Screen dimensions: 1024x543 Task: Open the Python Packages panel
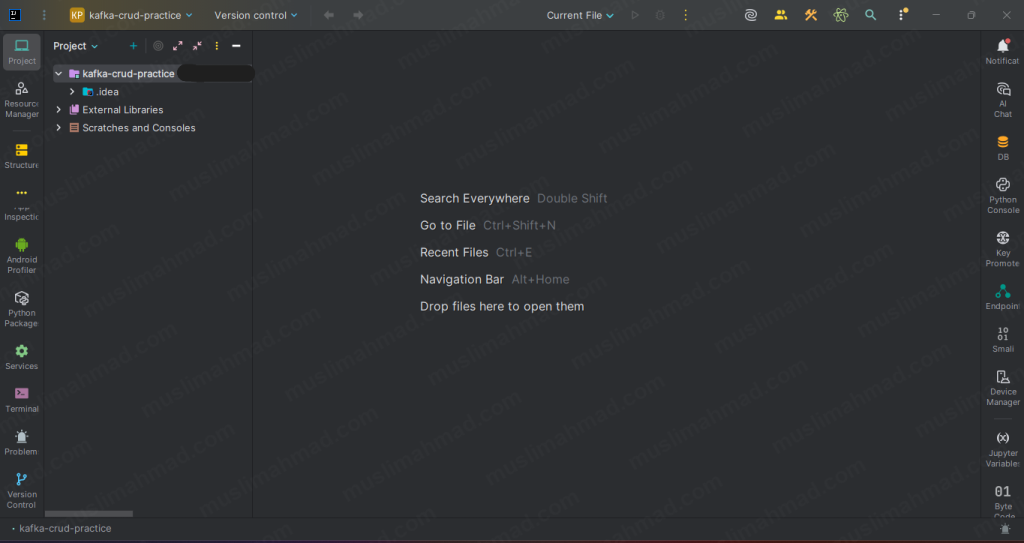click(22, 309)
